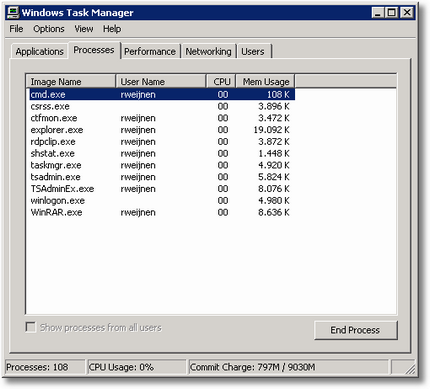Sort by Mem Usage column header
This screenshot has height=389, width=430.
click(x=265, y=82)
